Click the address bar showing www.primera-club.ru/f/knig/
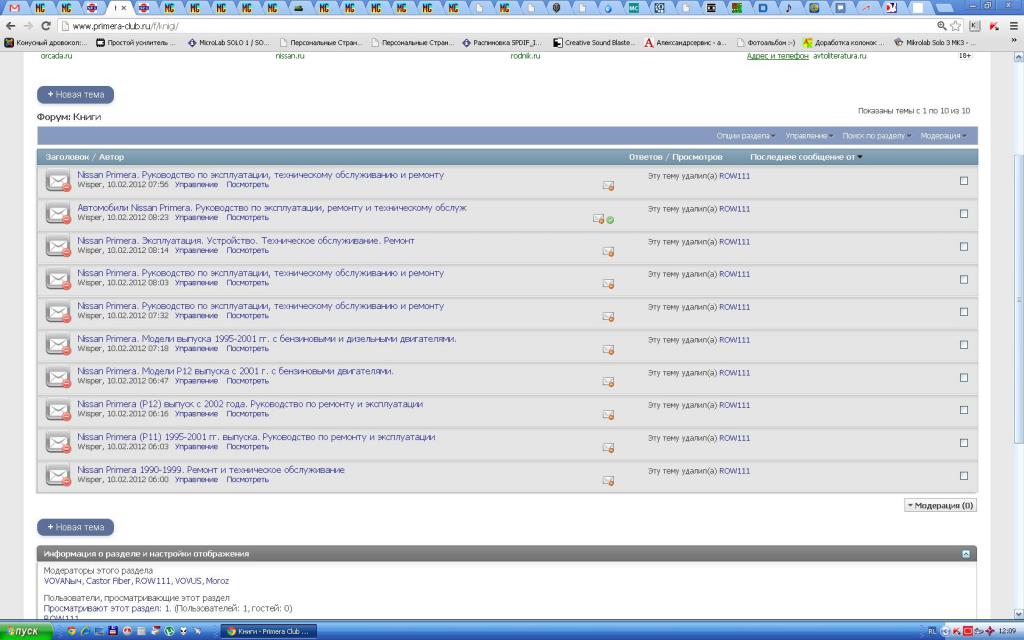 (x=496, y=26)
